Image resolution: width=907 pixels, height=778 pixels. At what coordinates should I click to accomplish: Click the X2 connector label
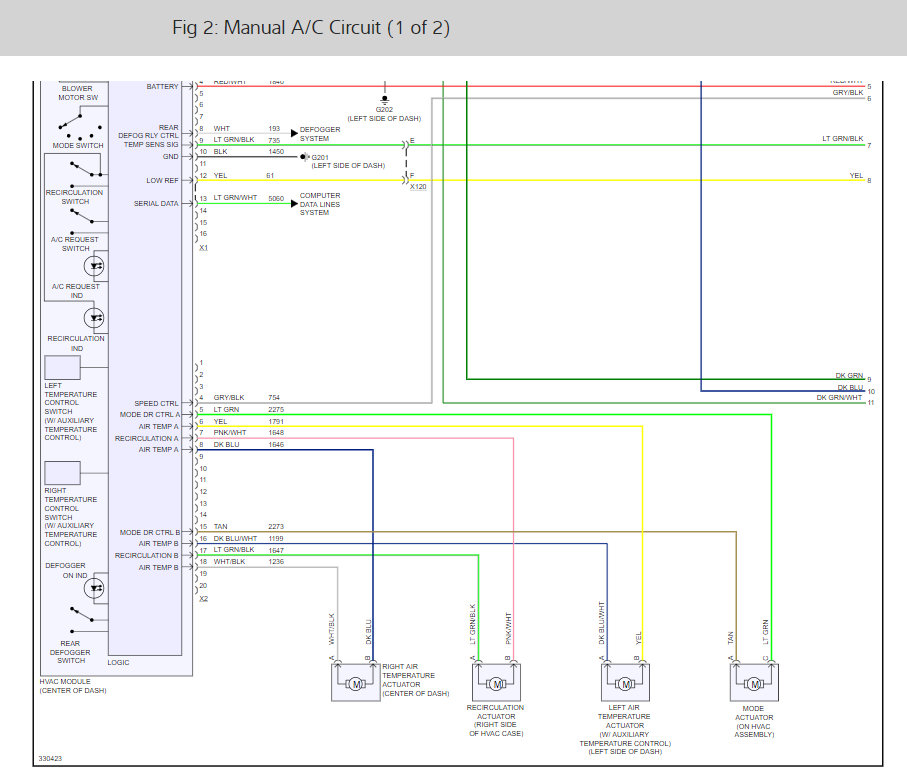[x=203, y=599]
